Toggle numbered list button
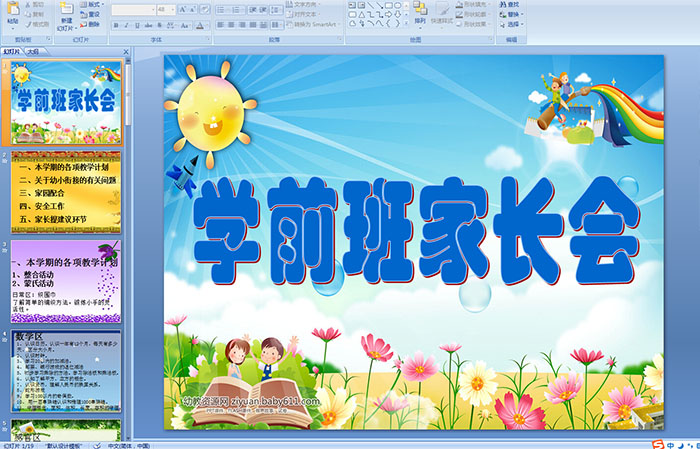700x449 pixels. tap(238, 9)
